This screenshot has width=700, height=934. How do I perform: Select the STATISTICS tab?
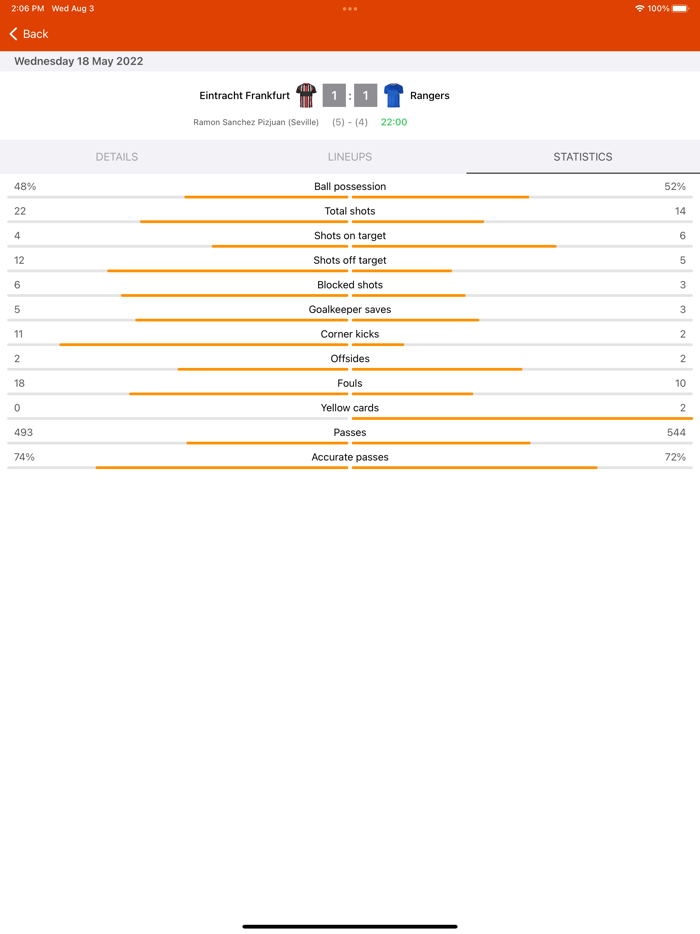pyautogui.click(x=582, y=157)
